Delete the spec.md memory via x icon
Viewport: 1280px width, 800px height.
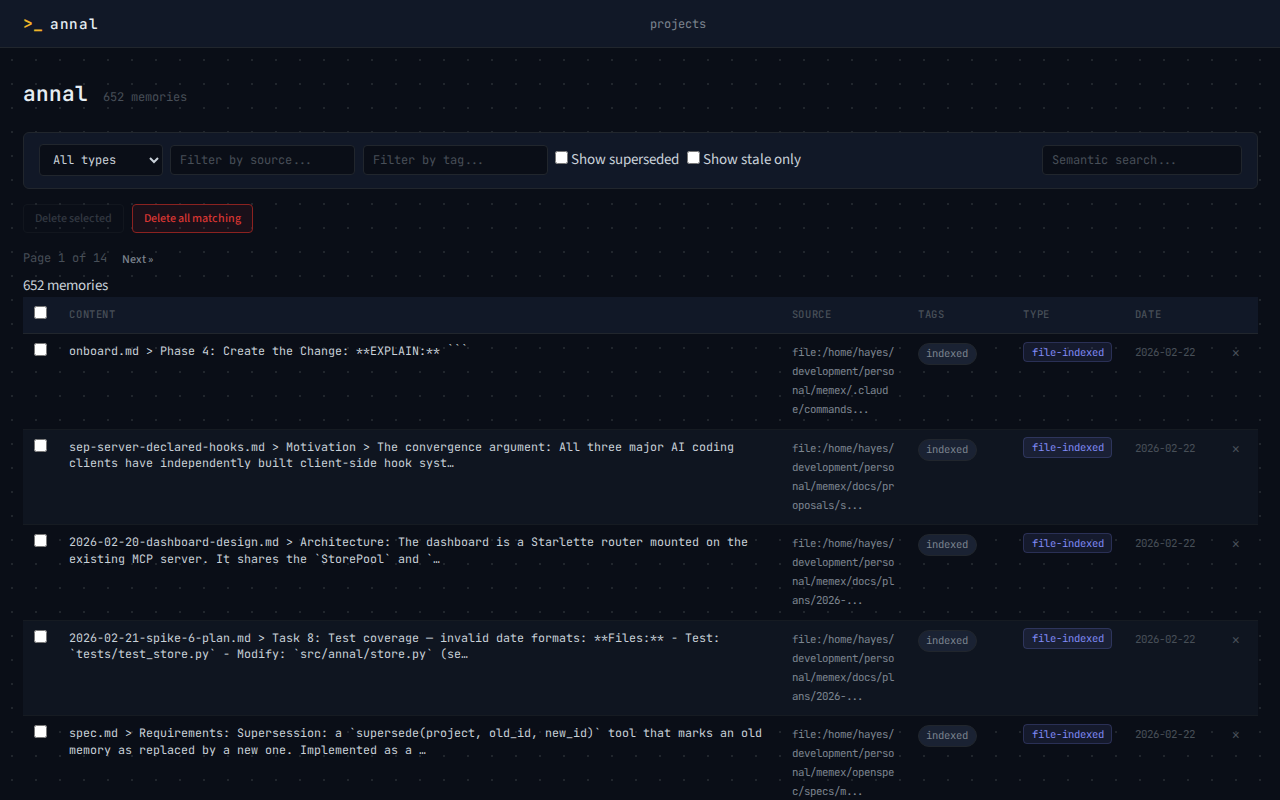(x=1236, y=735)
